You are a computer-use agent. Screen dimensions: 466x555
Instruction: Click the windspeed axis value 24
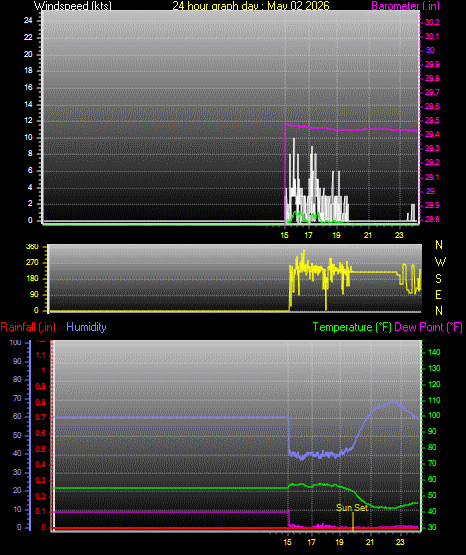(28, 21)
